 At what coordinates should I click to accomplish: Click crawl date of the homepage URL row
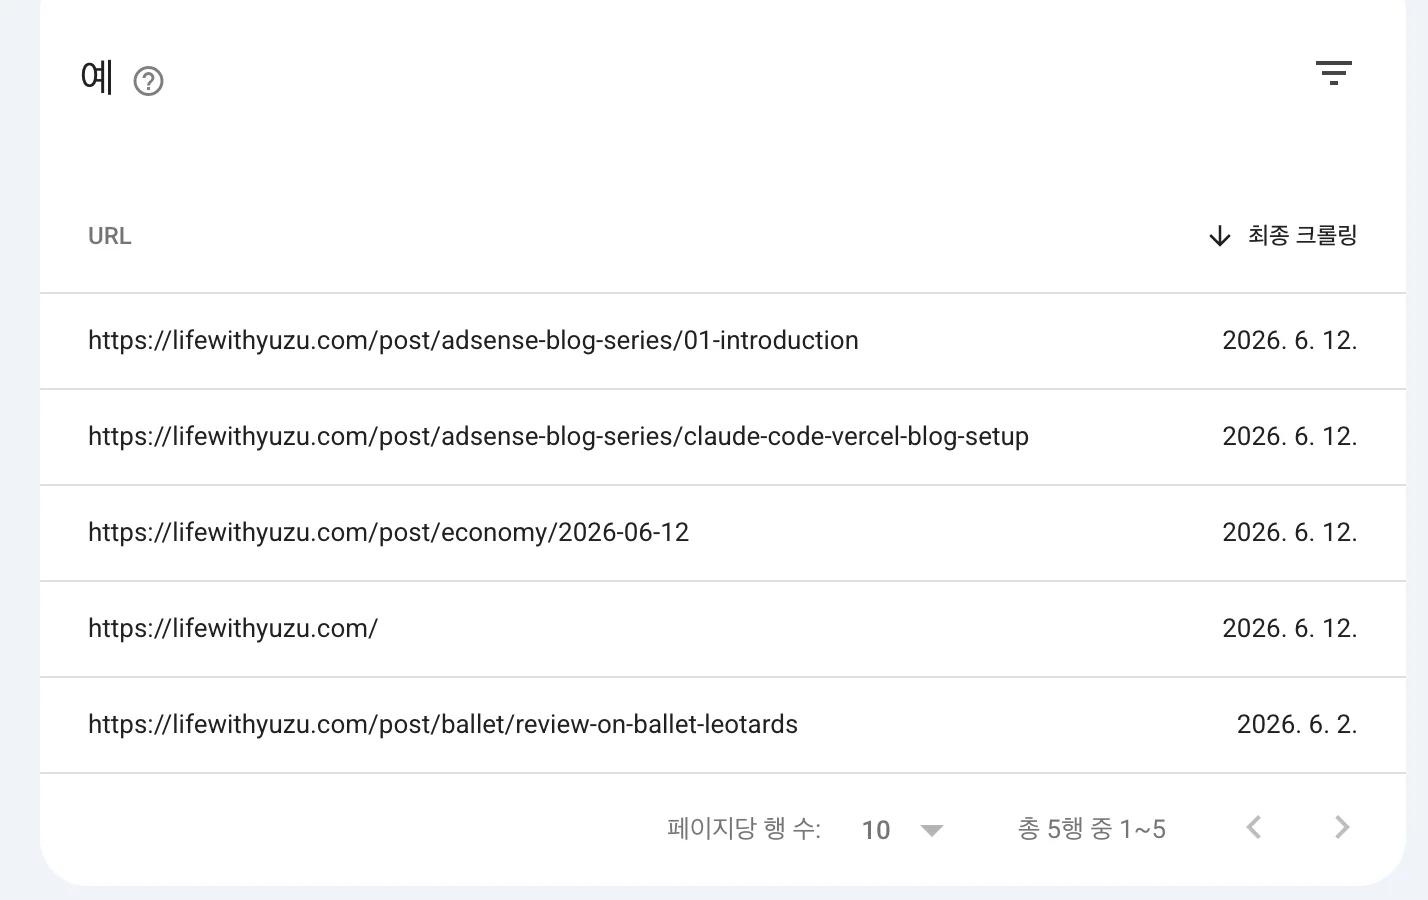[x=1290, y=628]
